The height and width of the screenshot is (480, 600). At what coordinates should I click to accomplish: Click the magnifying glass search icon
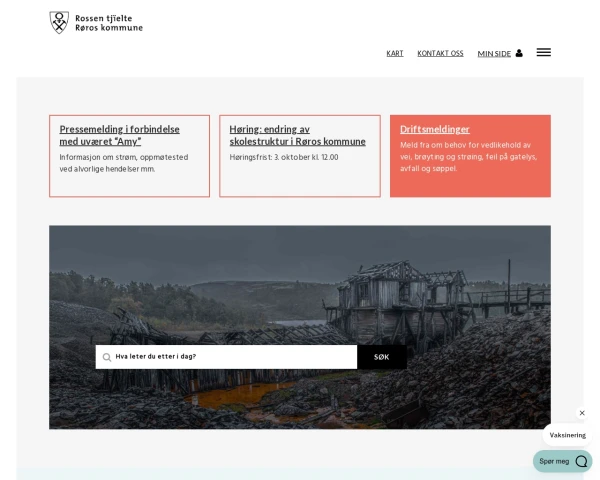(107, 357)
